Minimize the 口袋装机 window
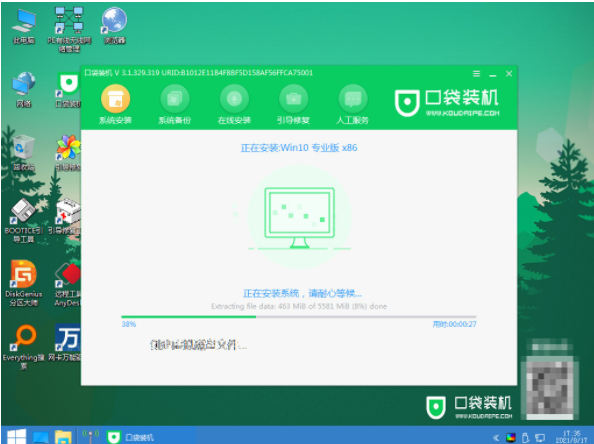 point(492,75)
